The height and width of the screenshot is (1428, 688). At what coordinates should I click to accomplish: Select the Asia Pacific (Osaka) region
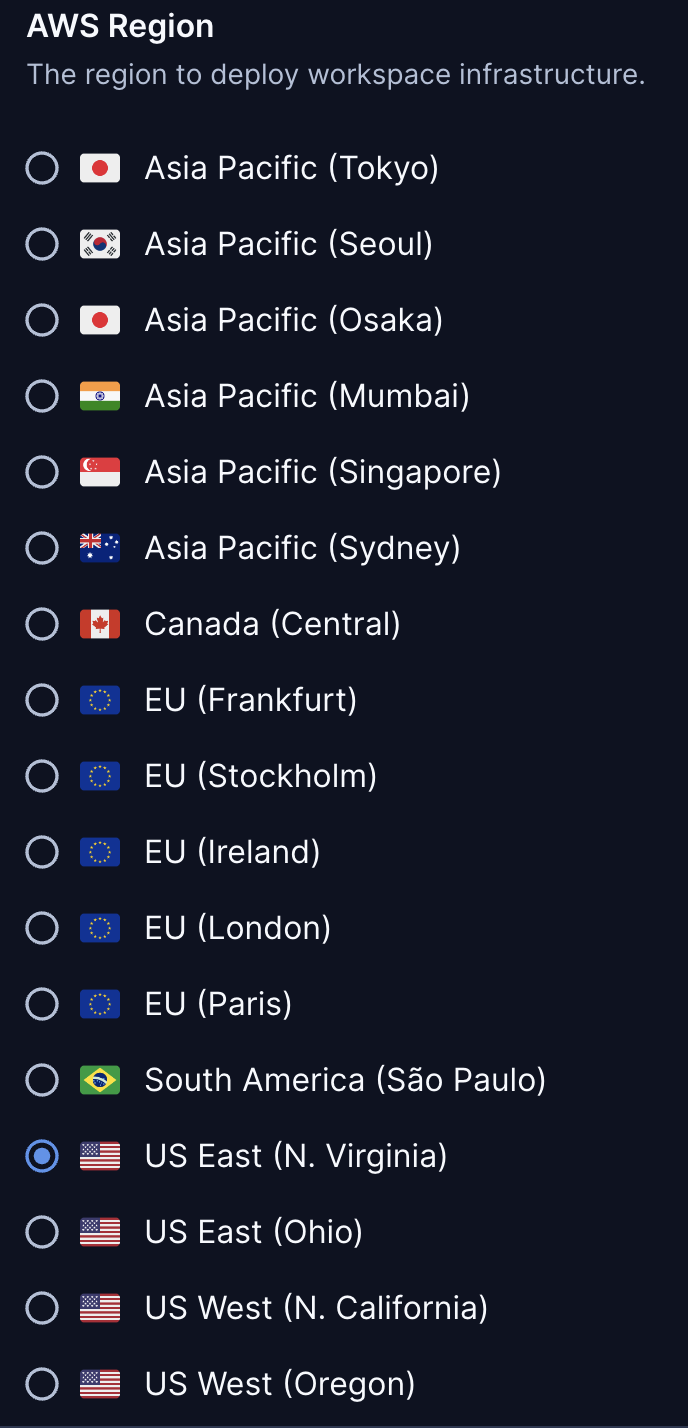click(42, 320)
